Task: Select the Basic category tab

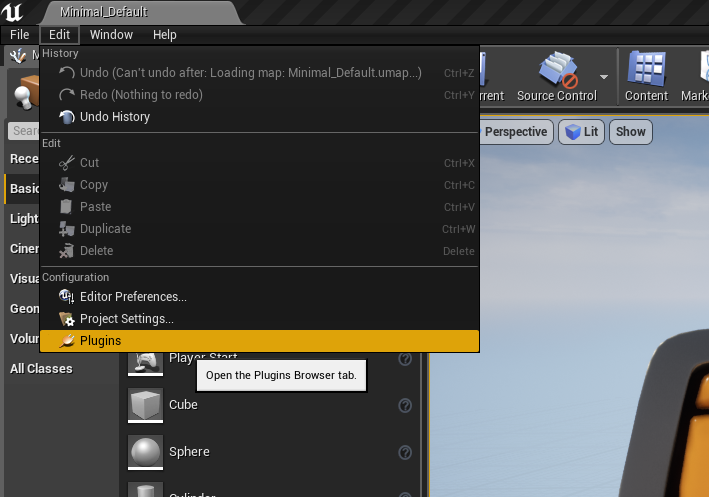Action: tap(23, 189)
